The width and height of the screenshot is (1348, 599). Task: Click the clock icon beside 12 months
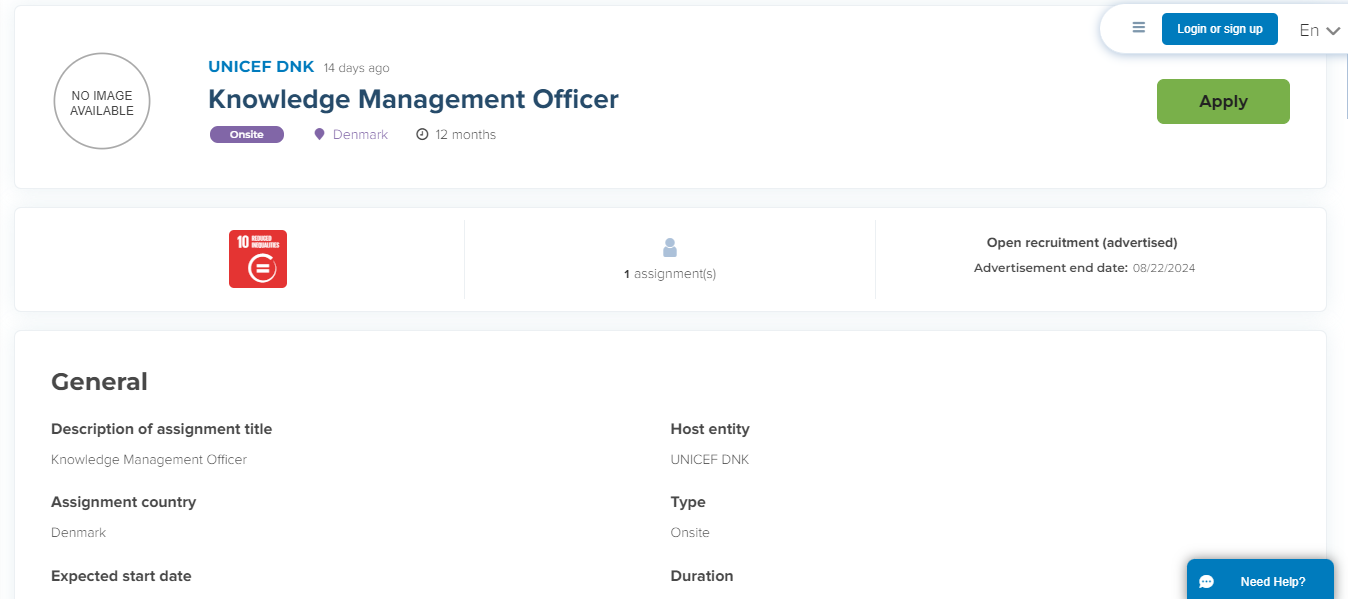point(422,134)
